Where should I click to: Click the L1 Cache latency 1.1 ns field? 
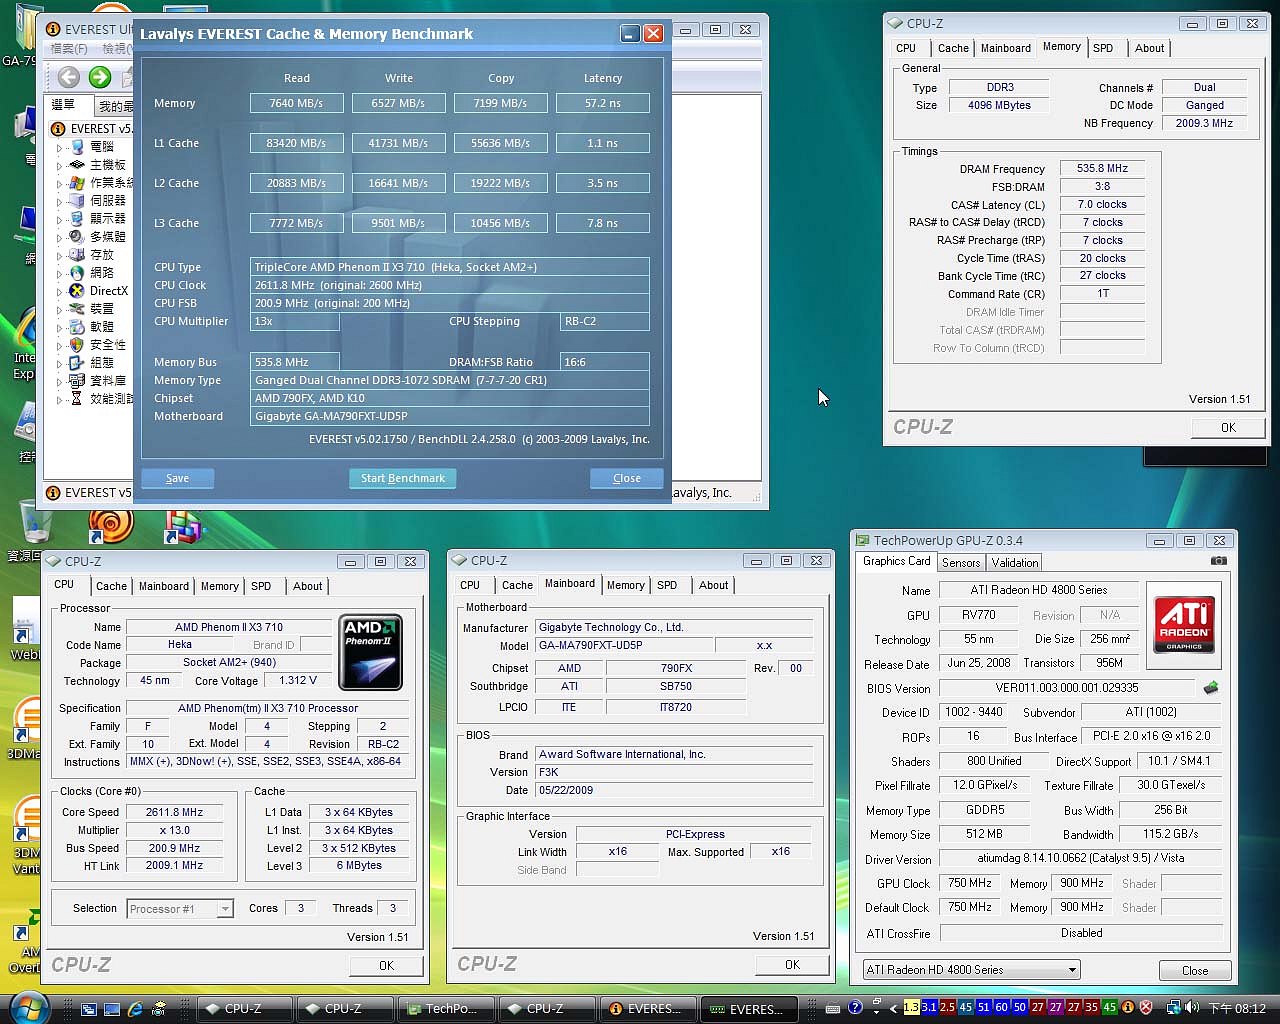[x=603, y=143]
